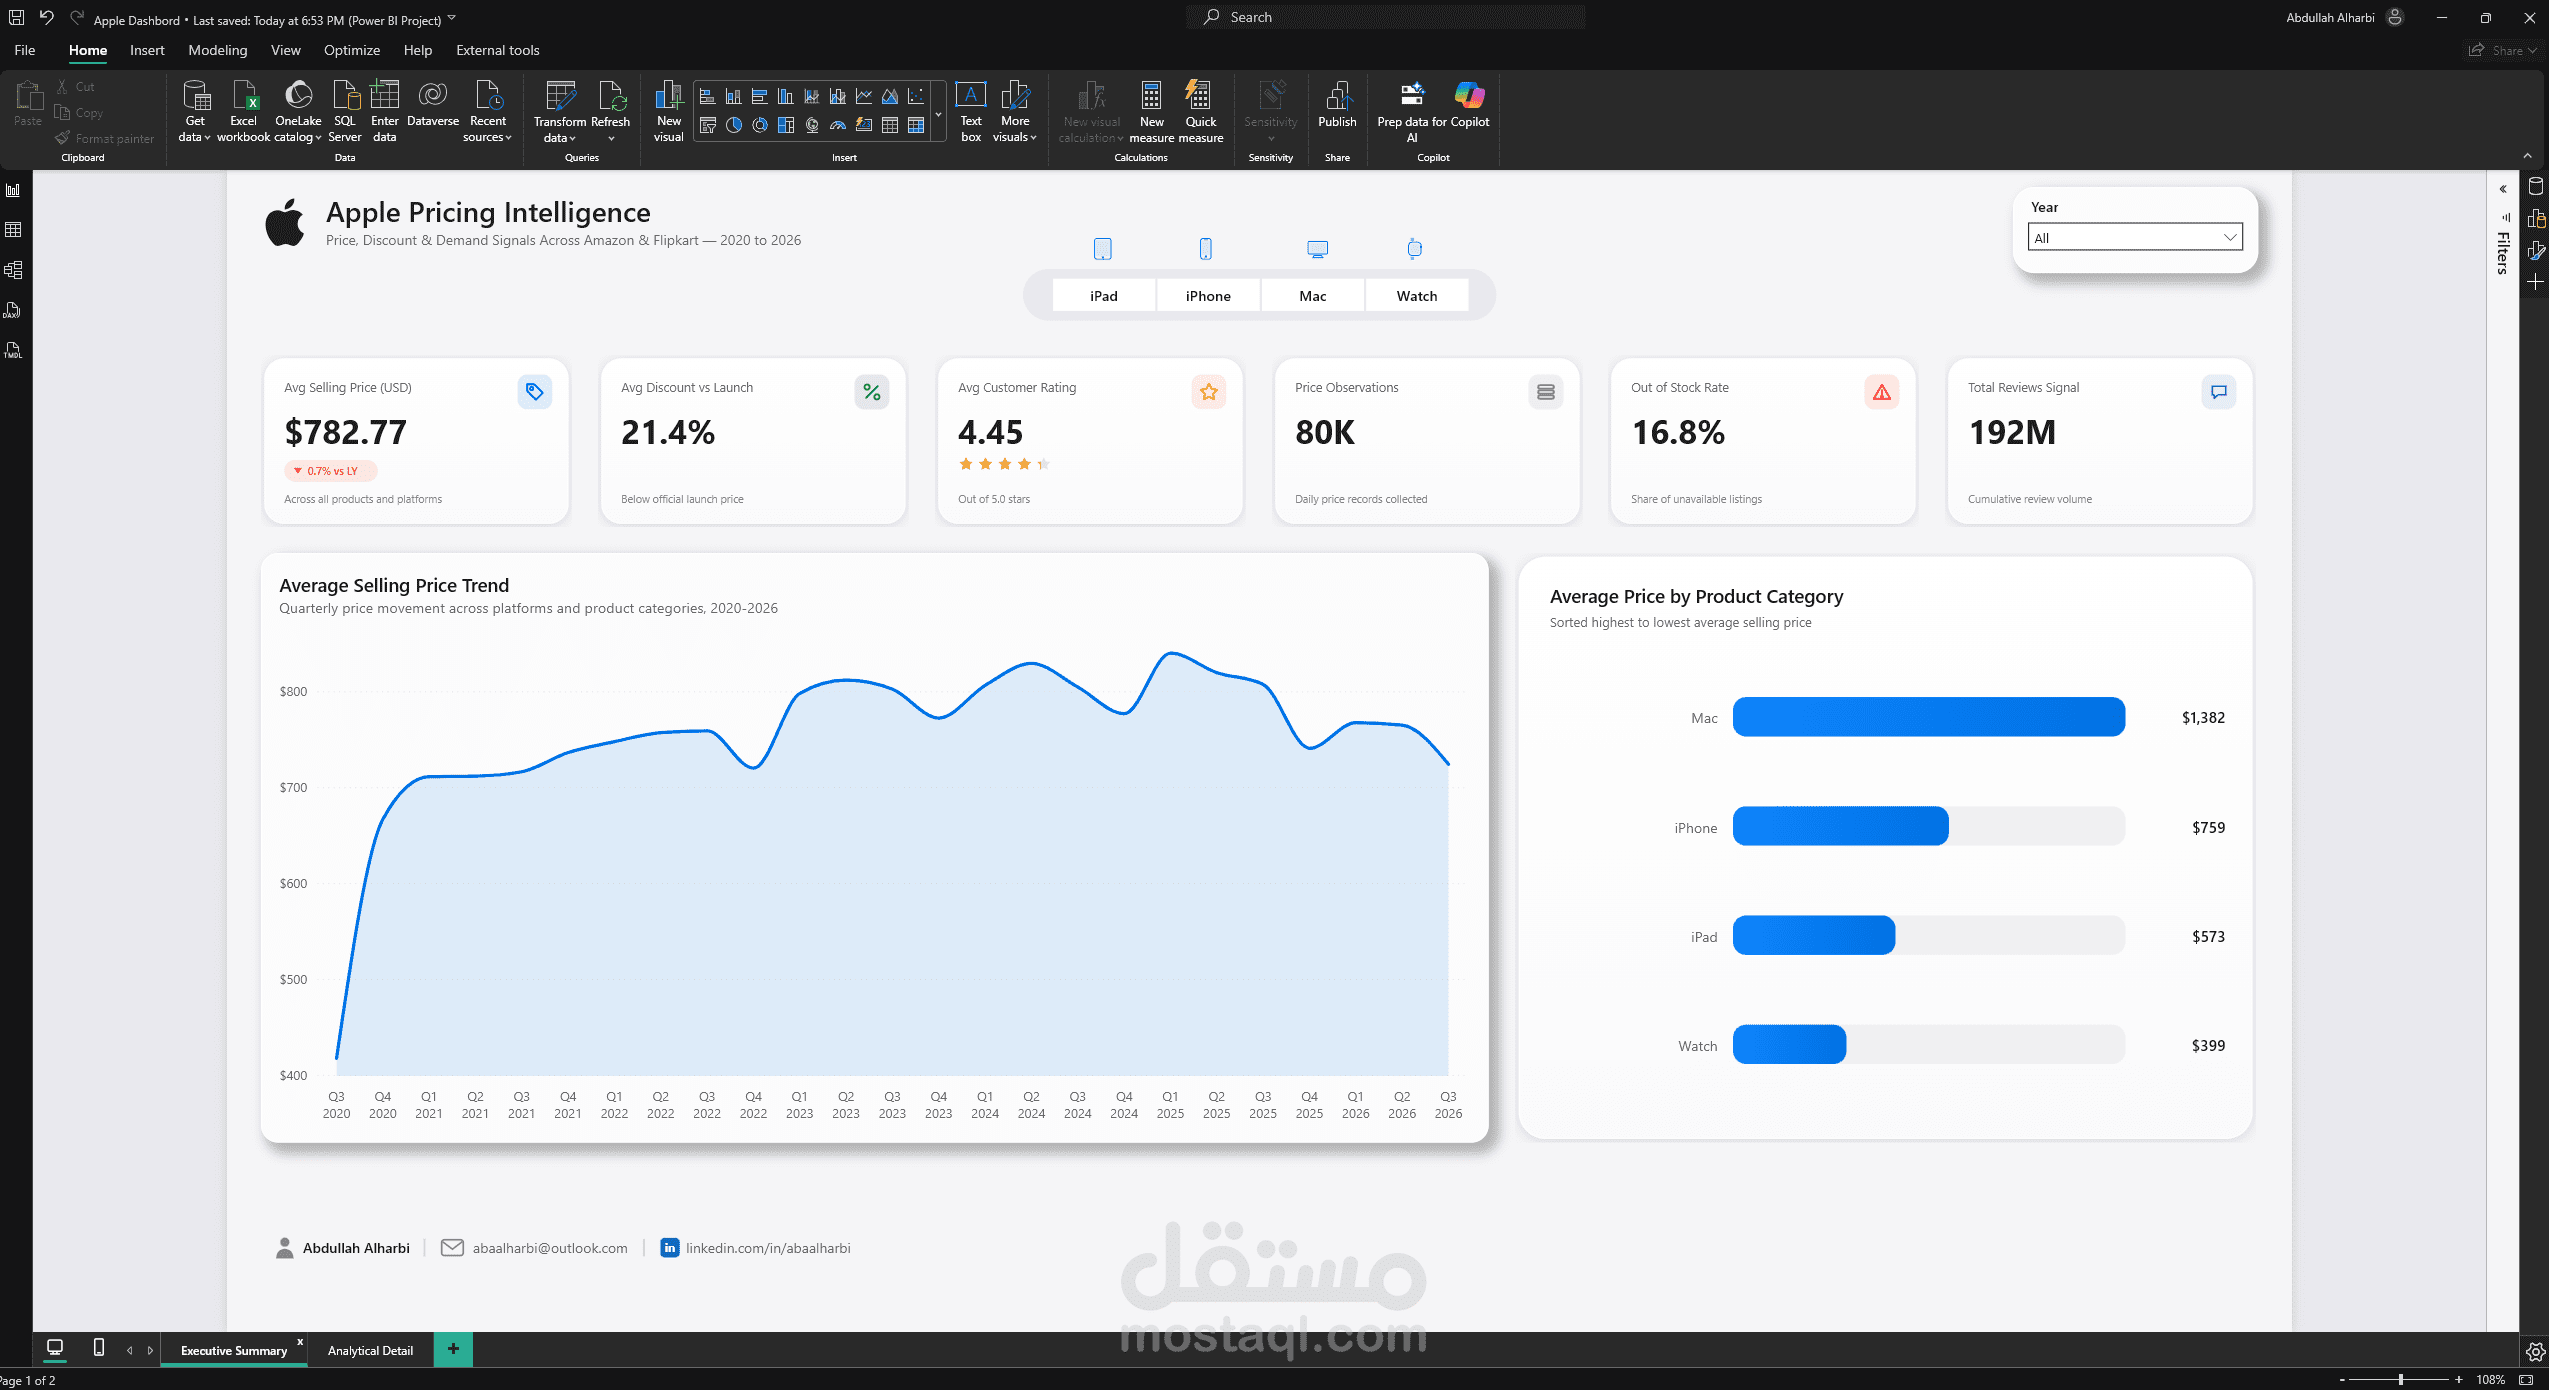Insert a gauge visual
2549x1390 pixels.
click(x=837, y=125)
